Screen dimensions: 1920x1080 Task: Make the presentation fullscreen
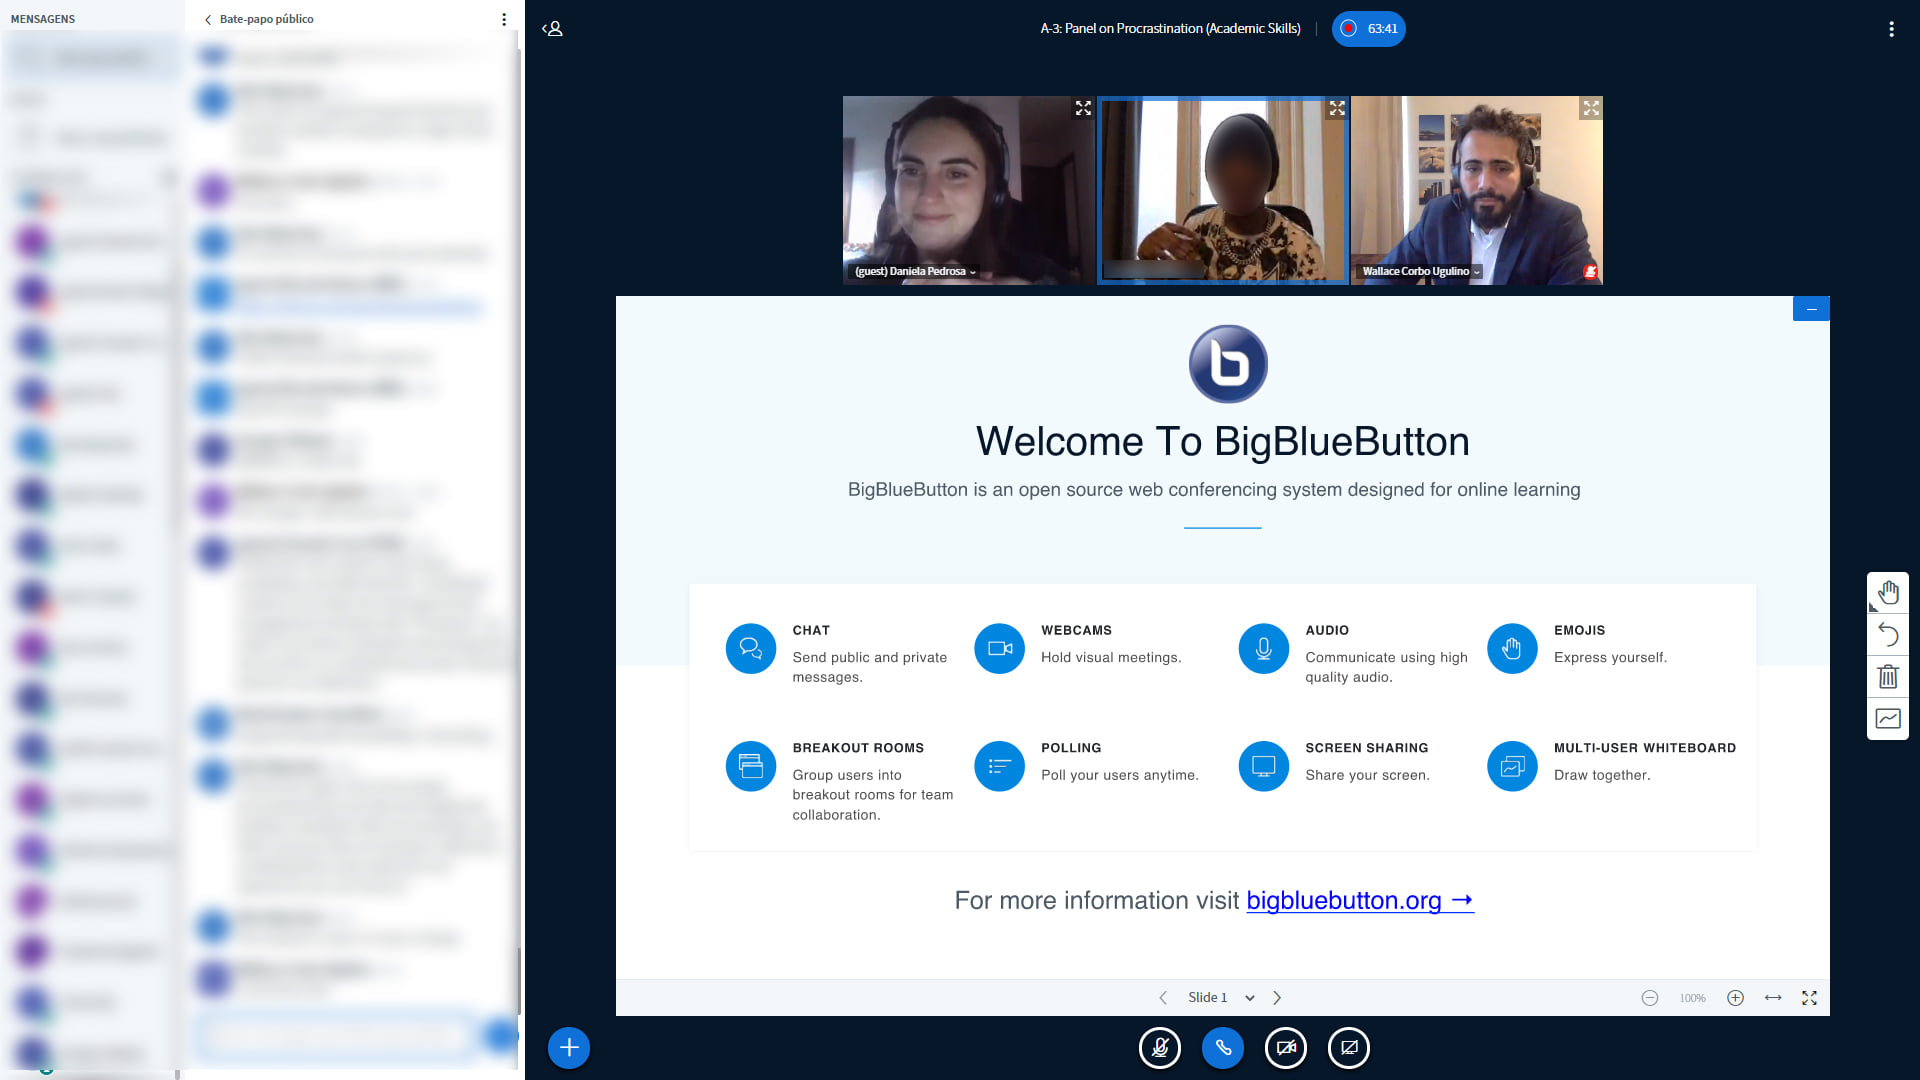point(1810,998)
